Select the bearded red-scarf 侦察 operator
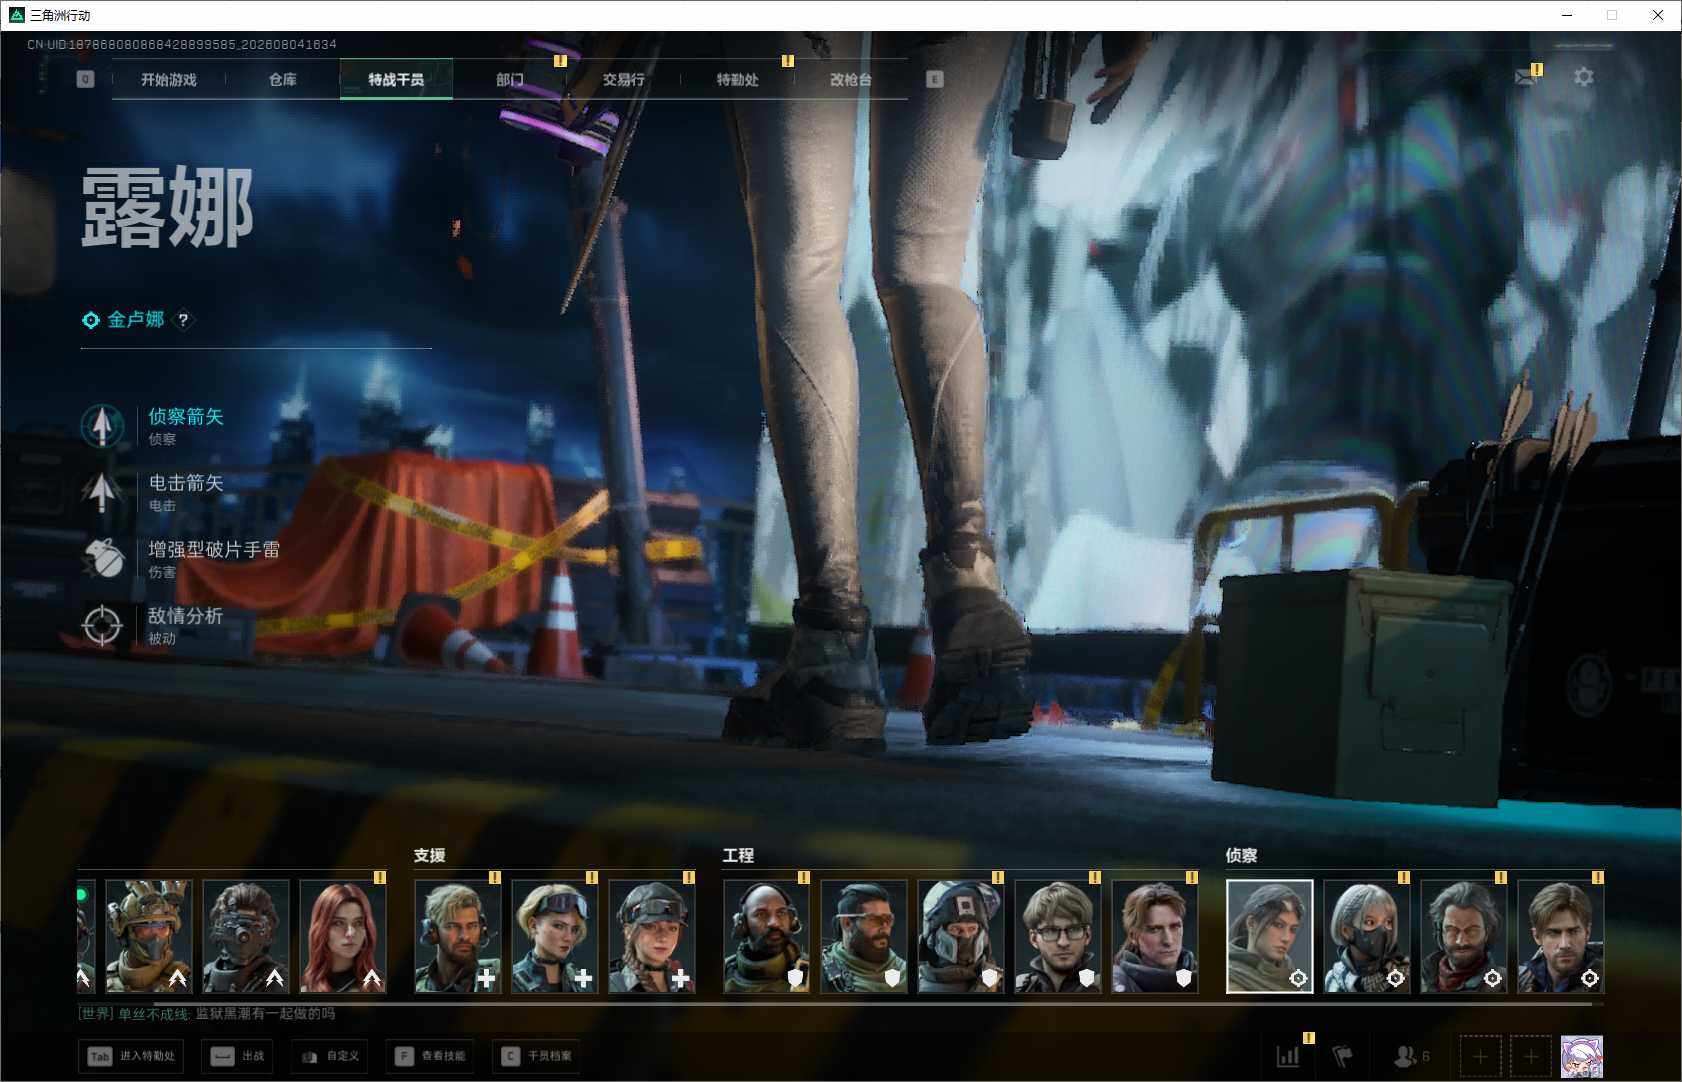This screenshot has height=1082, width=1682. tap(1464, 936)
